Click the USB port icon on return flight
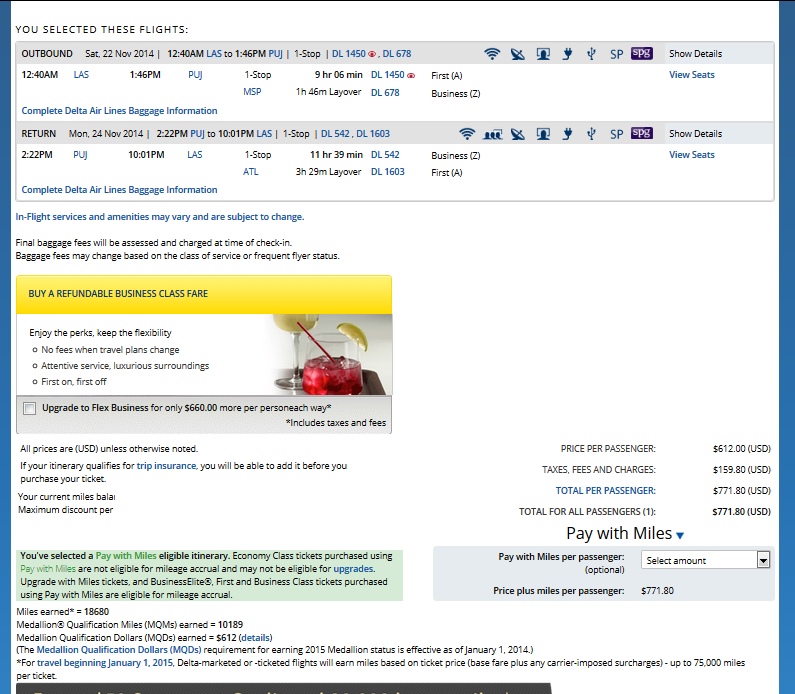795x694 pixels. point(592,134)
